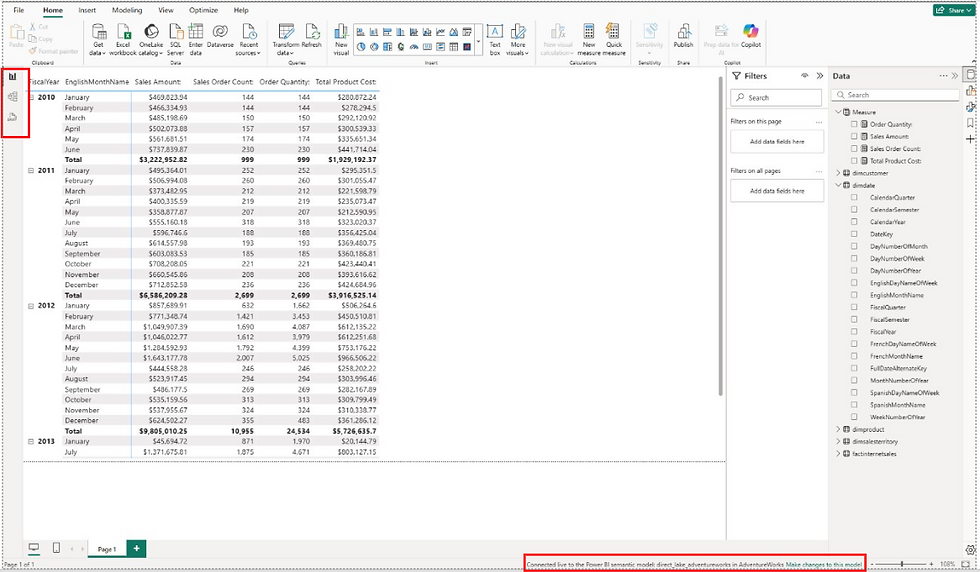Select the stacked bar chart visual in gallery
Screen dimensions: 980x572
[x=361, y=32]
